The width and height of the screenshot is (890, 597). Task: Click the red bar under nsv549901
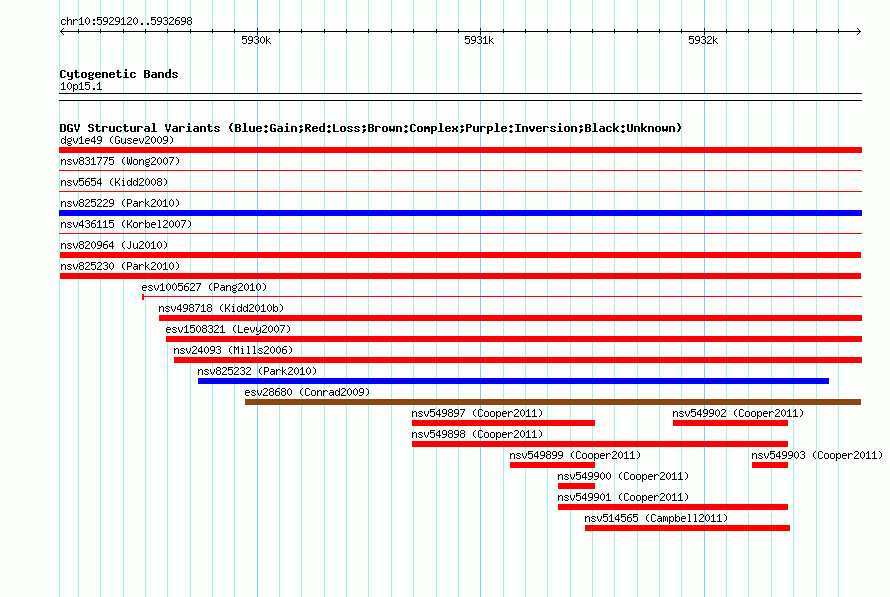click(x=673, y=507)
